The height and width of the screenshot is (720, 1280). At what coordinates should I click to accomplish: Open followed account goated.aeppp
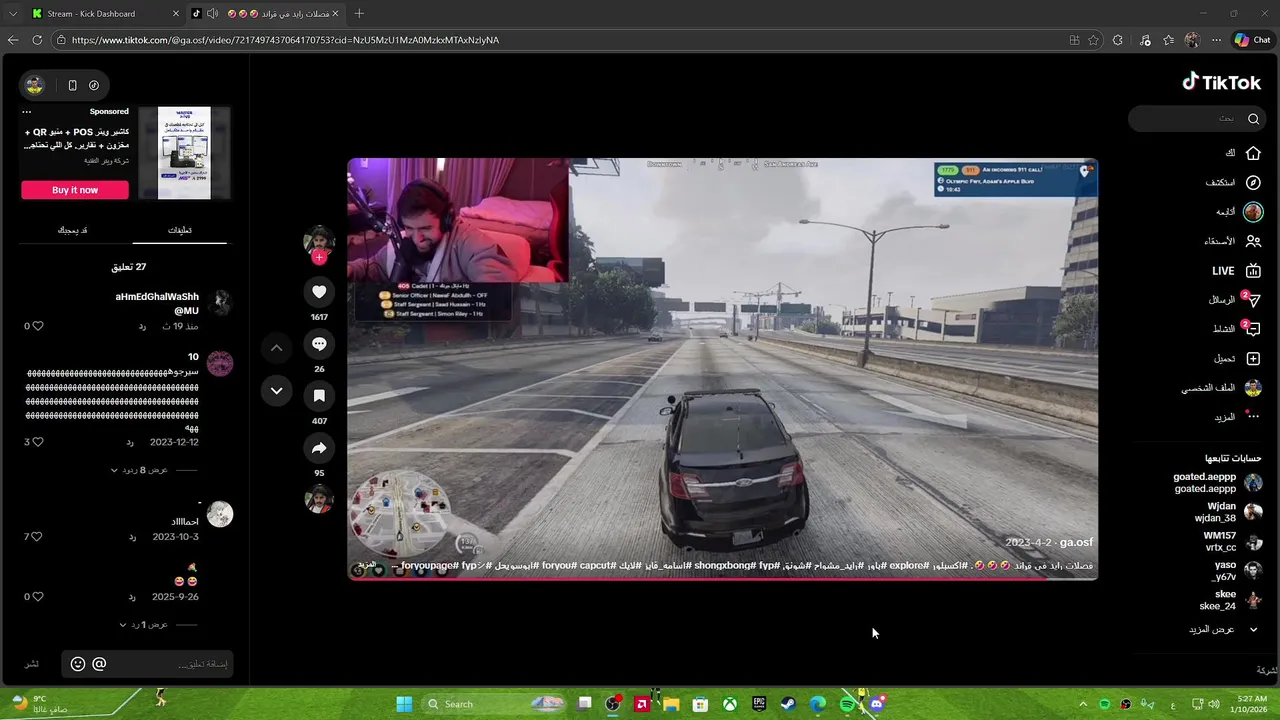[1217, 483]
